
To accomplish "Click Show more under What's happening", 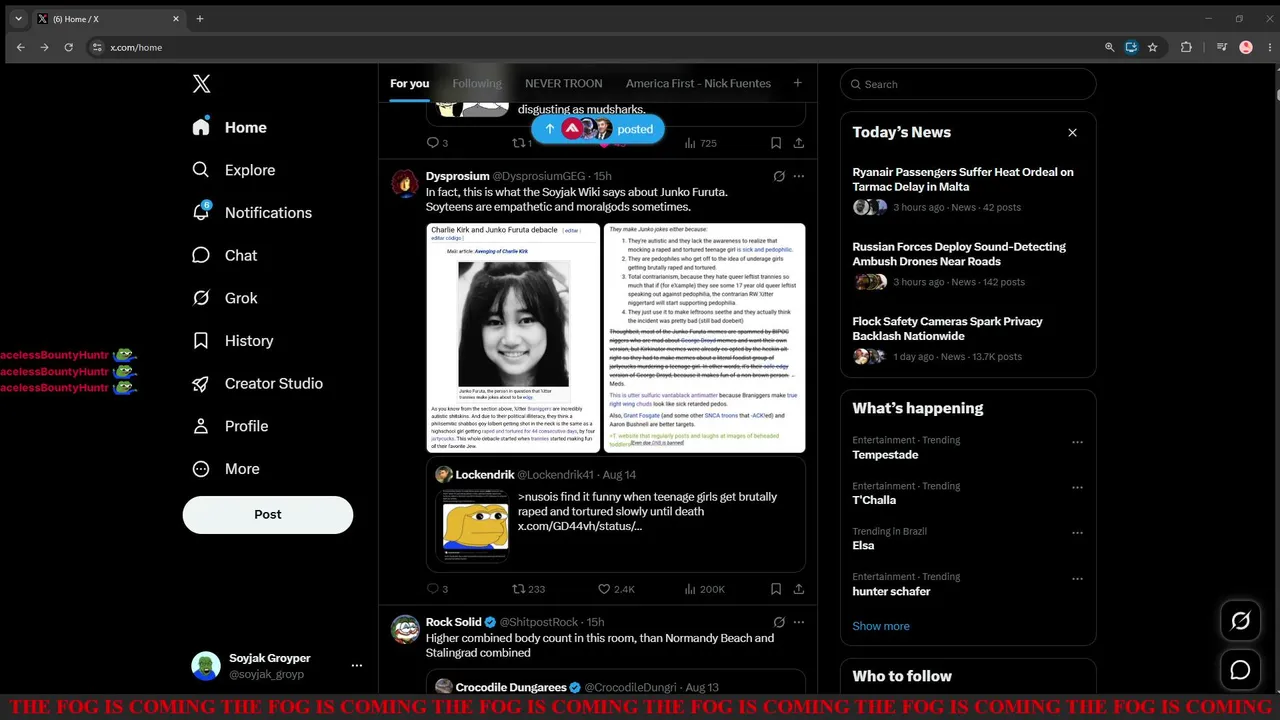I will tap(881, 626).
